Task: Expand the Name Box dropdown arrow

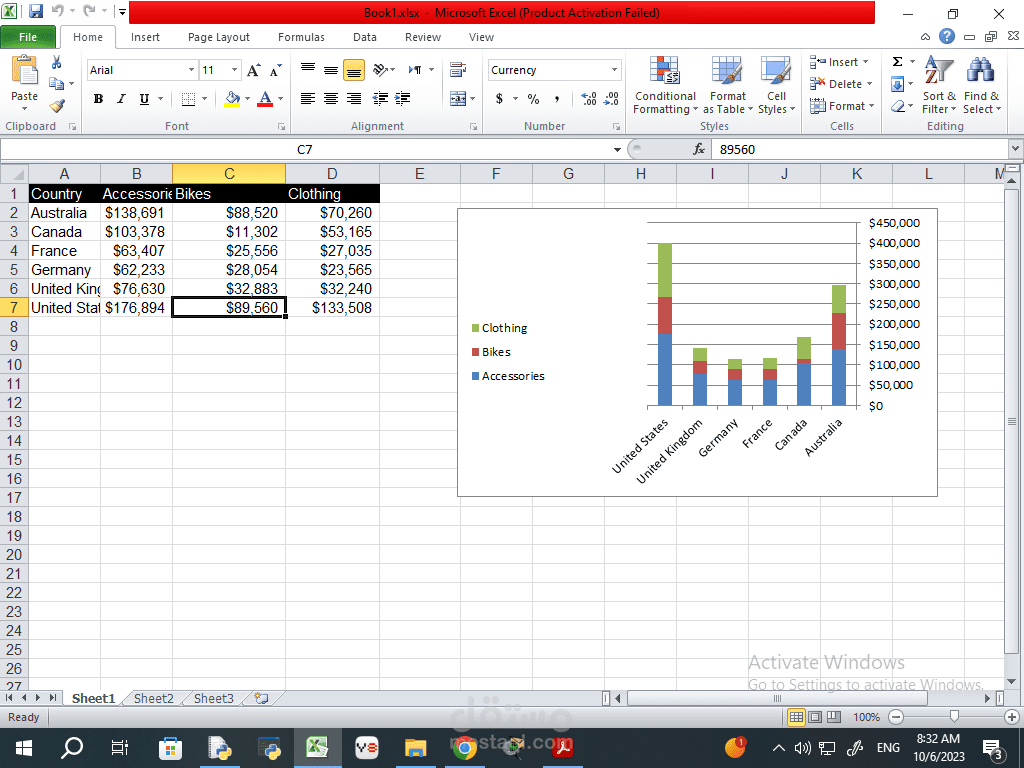Action: 617,150
